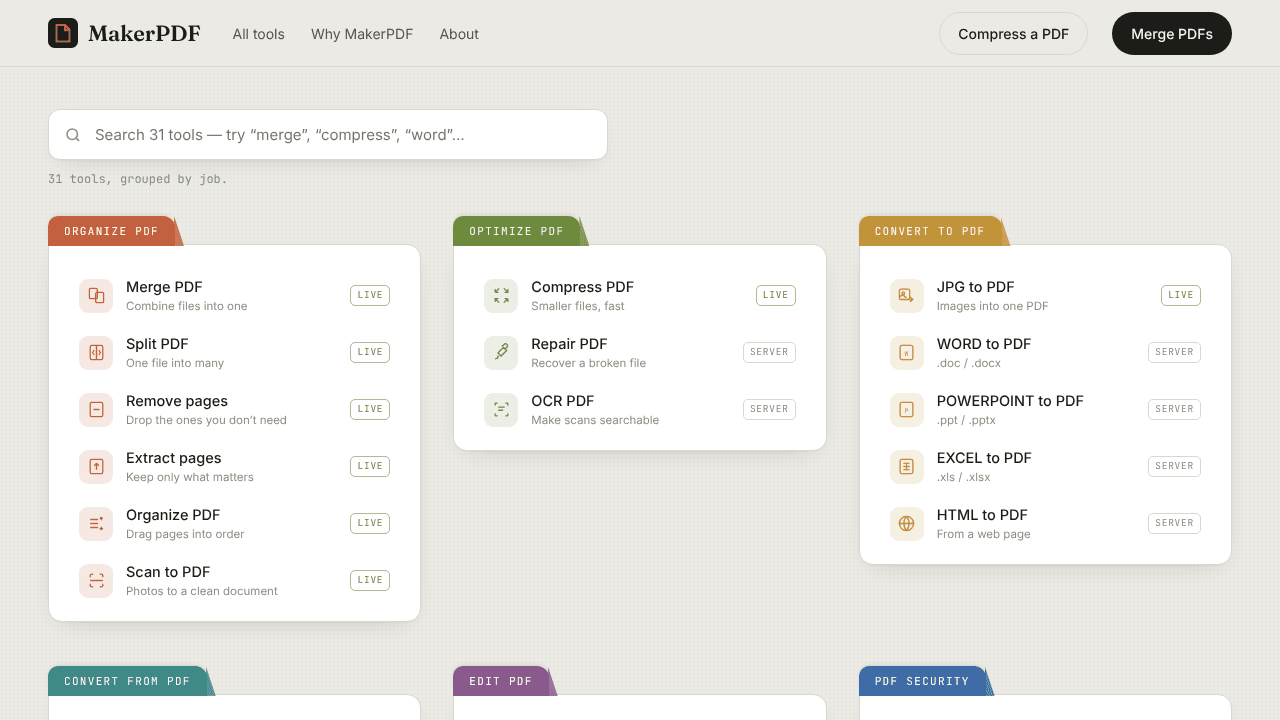Viewport: 1280px width, 720px height.
Task: Click the SERVER badge on HTML to PDF
Action: tap(1174, 523)
